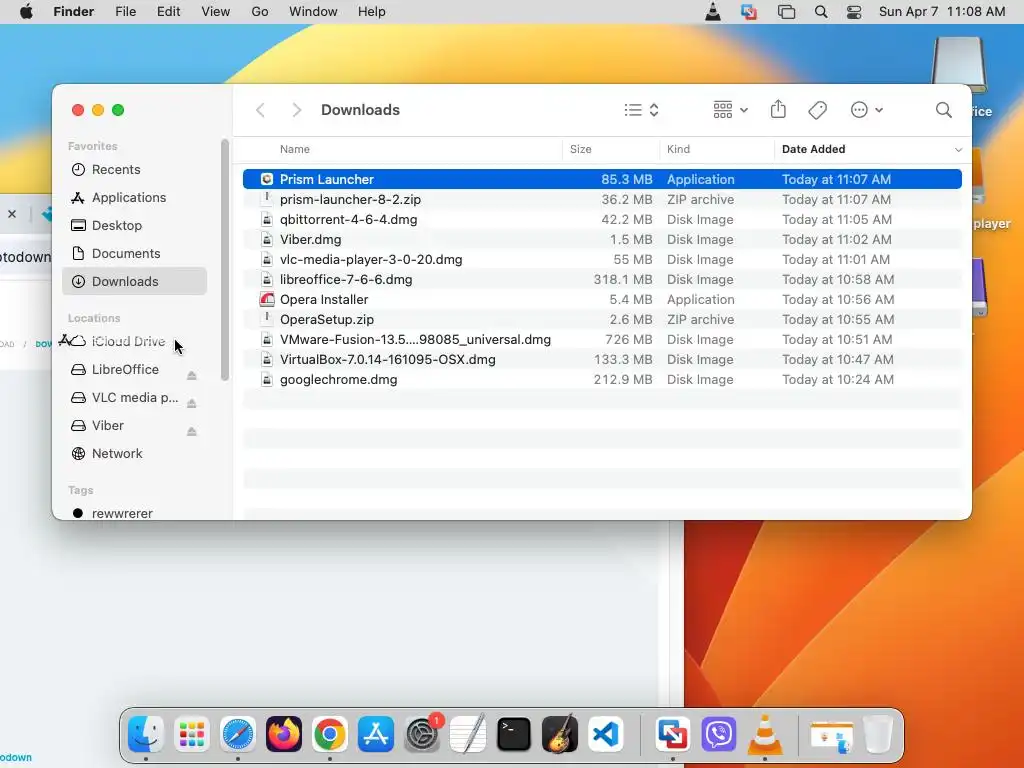
Task: Select the prism-launcher-8-2.zip file
Action: (602, 199)
